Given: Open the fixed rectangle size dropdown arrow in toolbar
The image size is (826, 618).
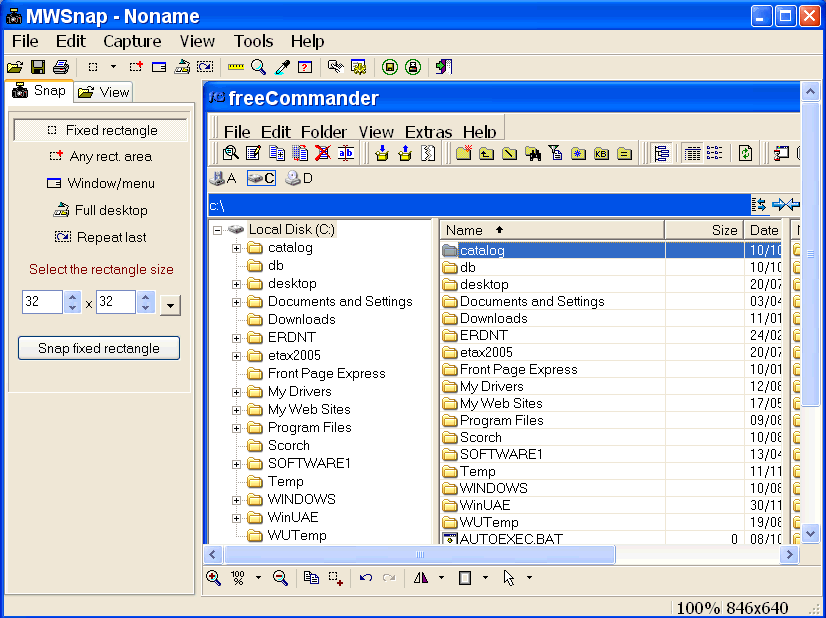Looking at the screenshot, I should pos(113,67).
